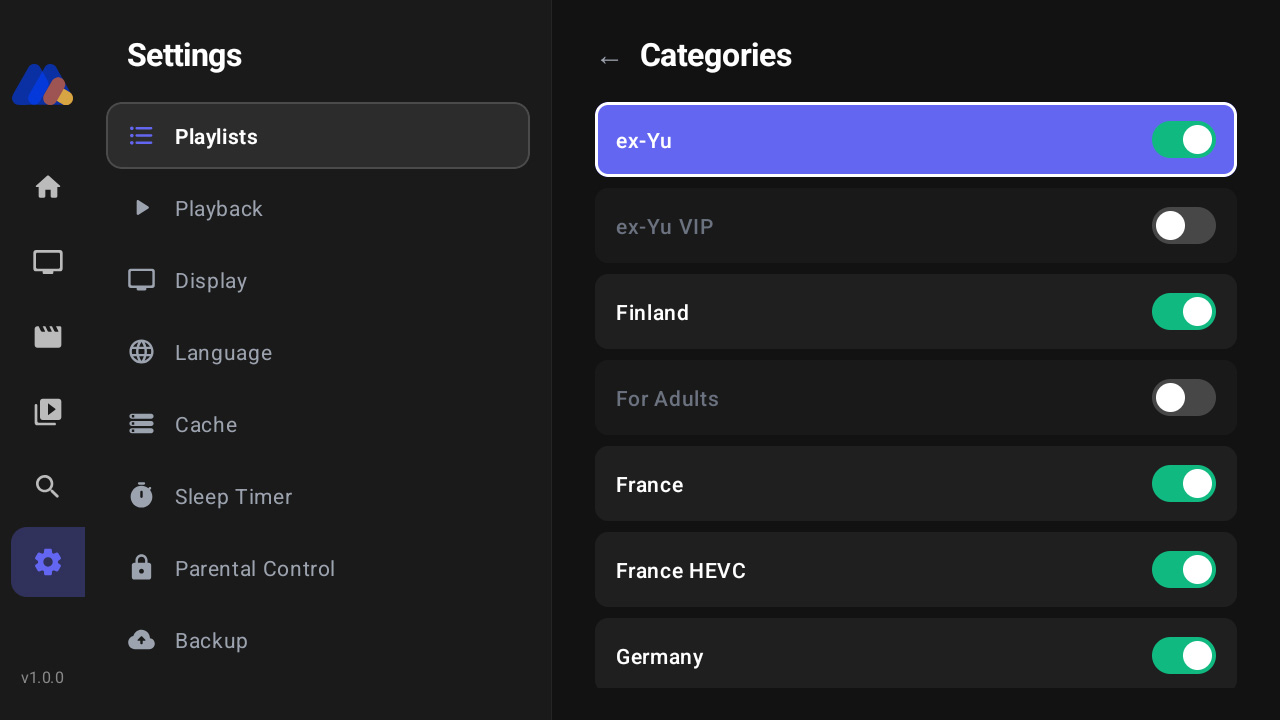Select the Live TV icon in the sidebar
This screenshot has width=1280, height=720.
(47, 261)
